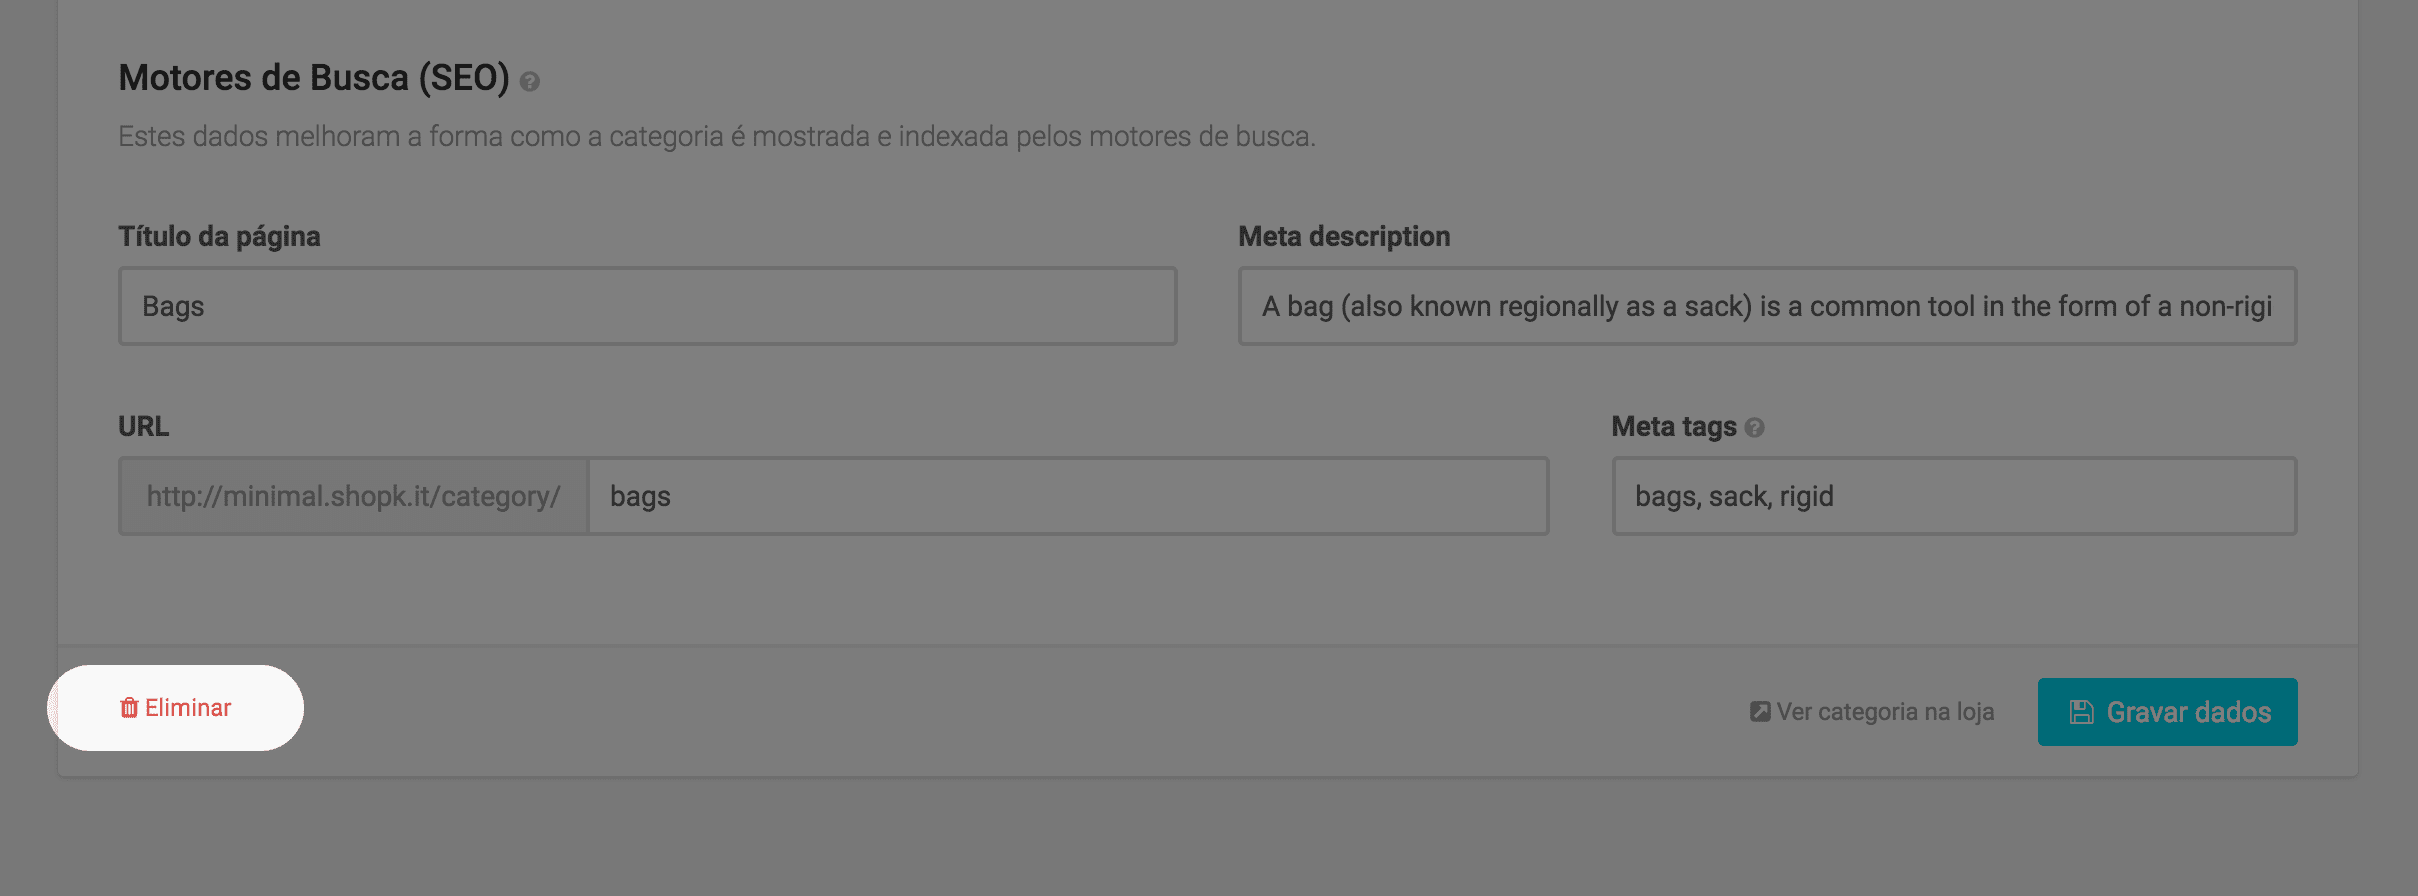Click the help icon beside Motores de Busca heading

point(530,81)
